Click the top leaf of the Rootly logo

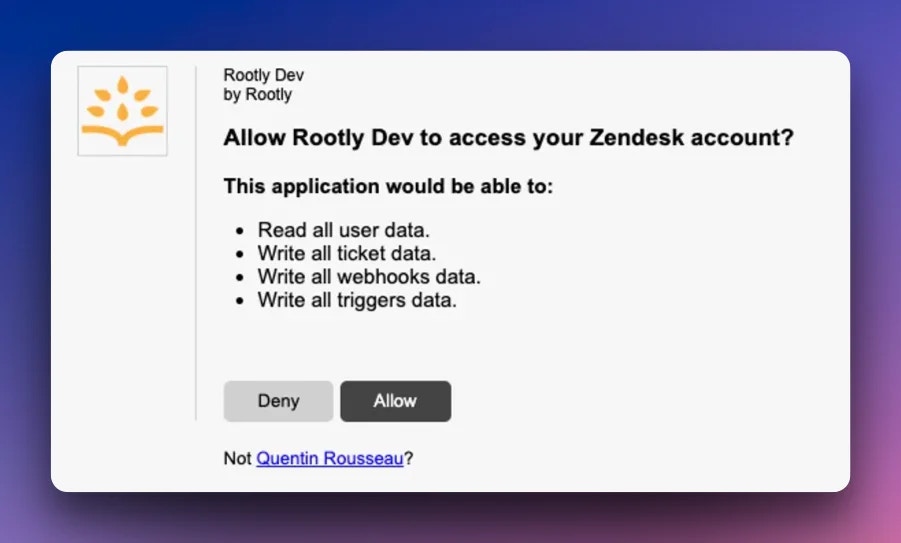point(122,85)
